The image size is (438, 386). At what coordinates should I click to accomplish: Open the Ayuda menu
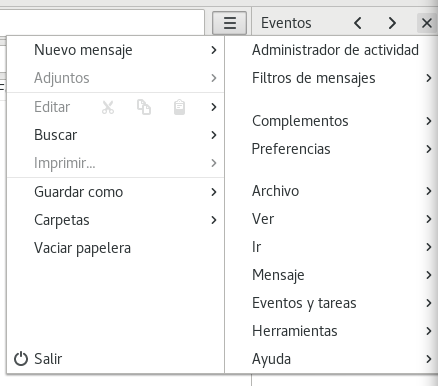tap(331, 359)
